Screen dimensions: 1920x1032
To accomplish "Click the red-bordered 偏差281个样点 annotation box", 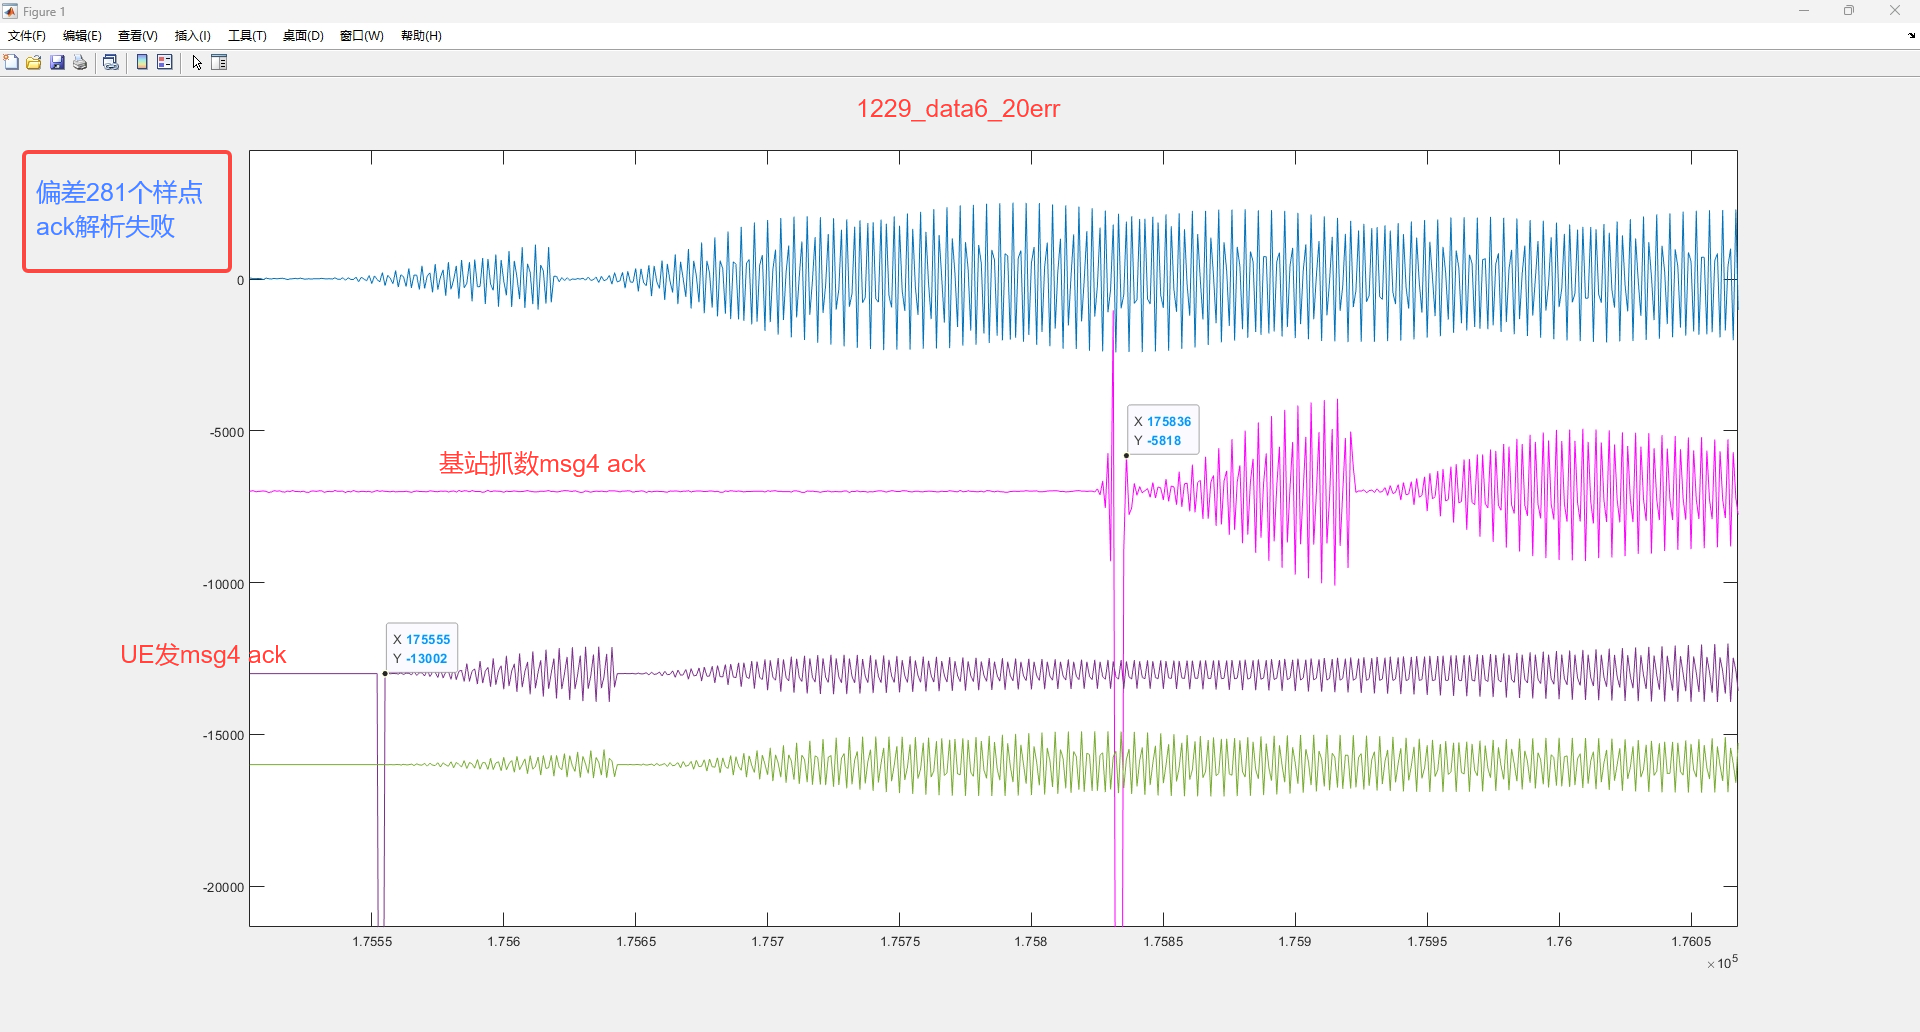I will tap(127, 211).
